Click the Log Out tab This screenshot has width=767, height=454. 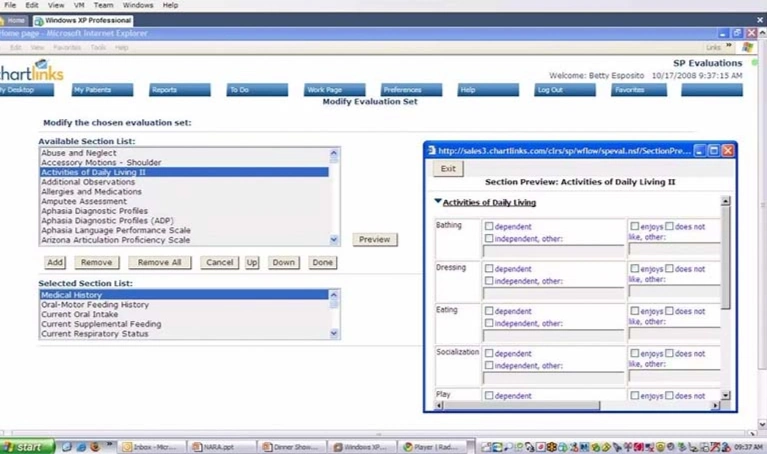(565, 90)
